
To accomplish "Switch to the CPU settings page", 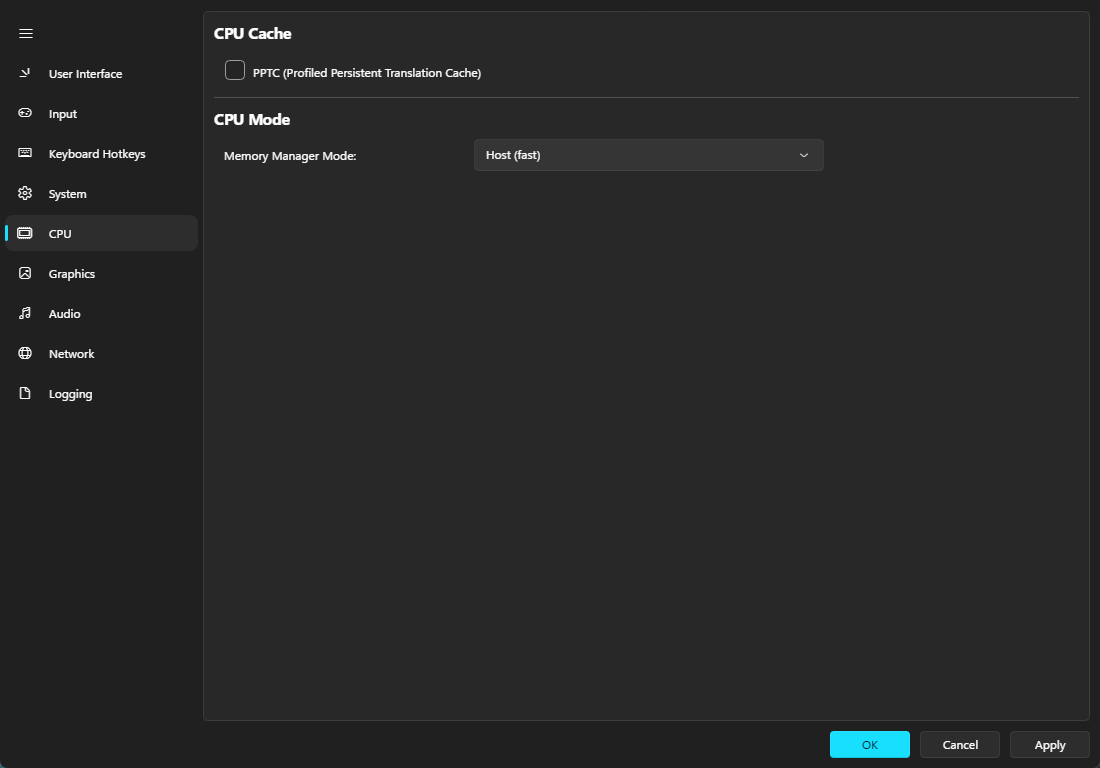I will tap(102, 234).
